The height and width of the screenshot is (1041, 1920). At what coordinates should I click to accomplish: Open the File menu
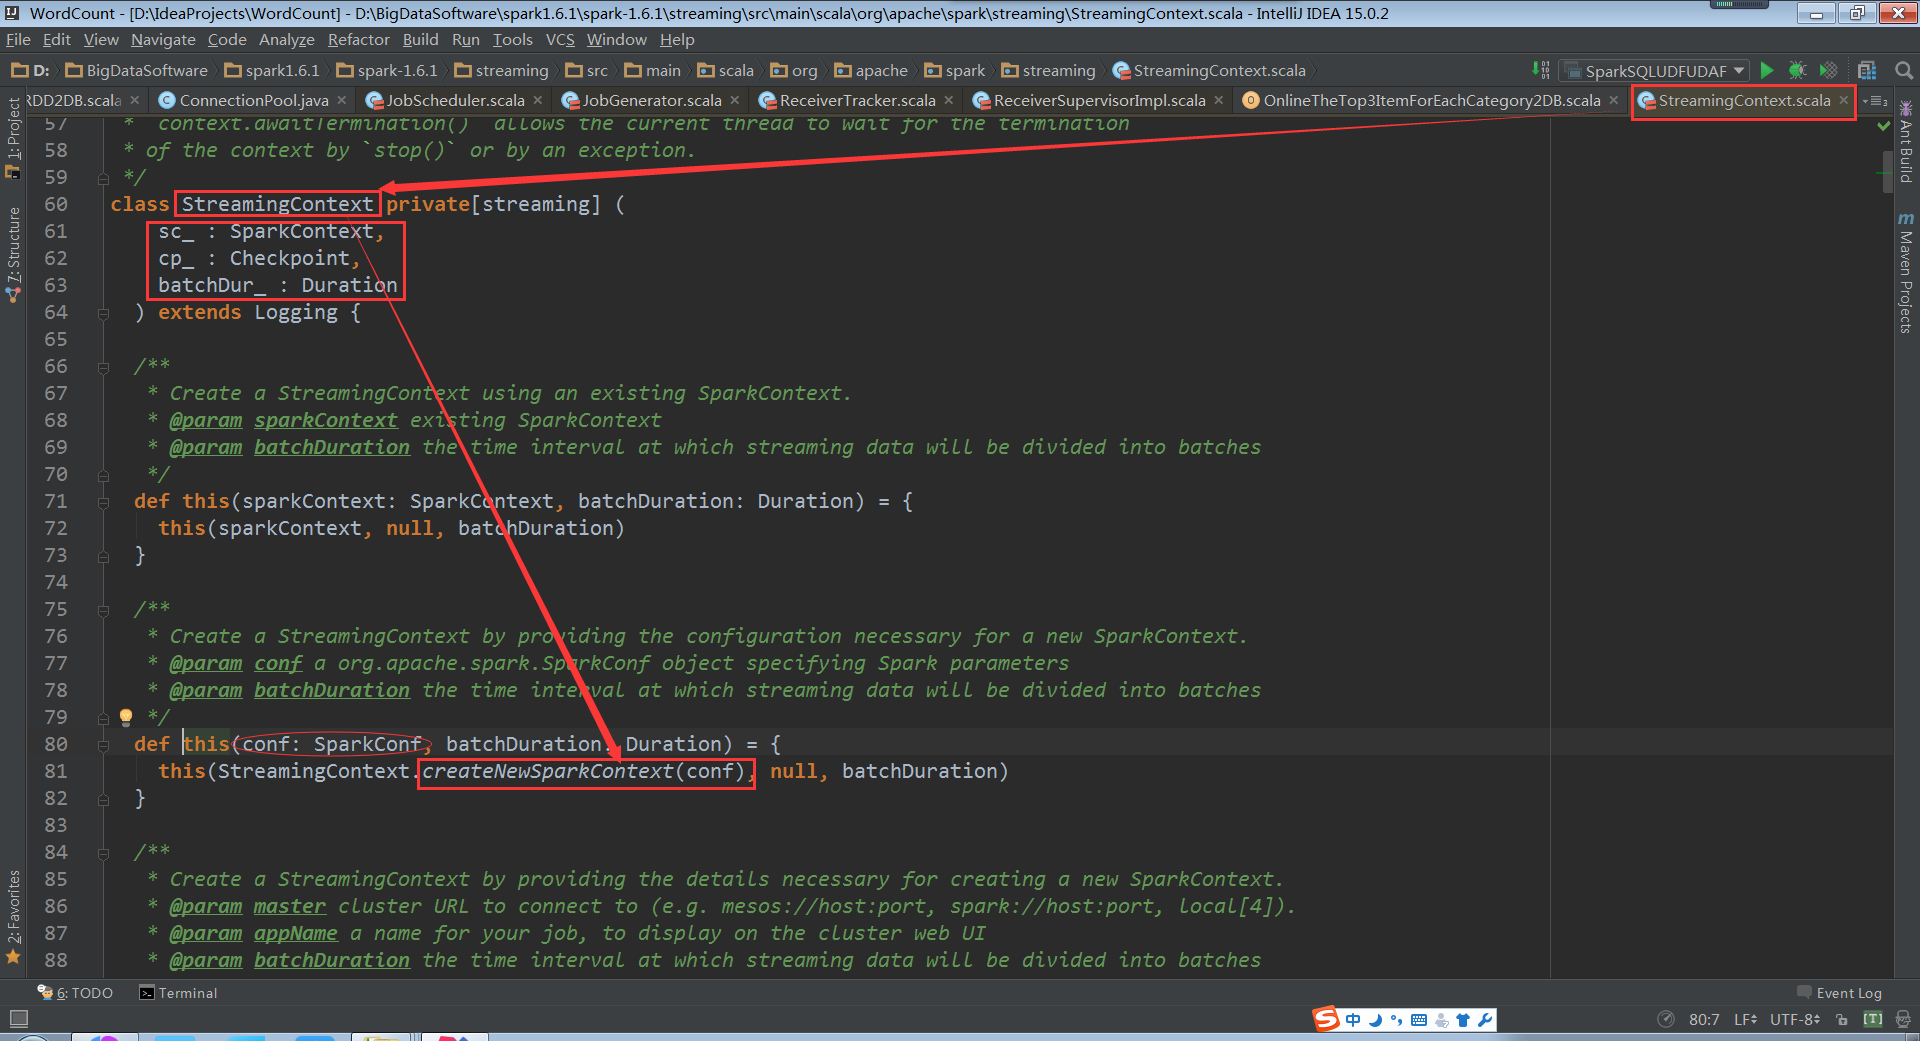18,40
